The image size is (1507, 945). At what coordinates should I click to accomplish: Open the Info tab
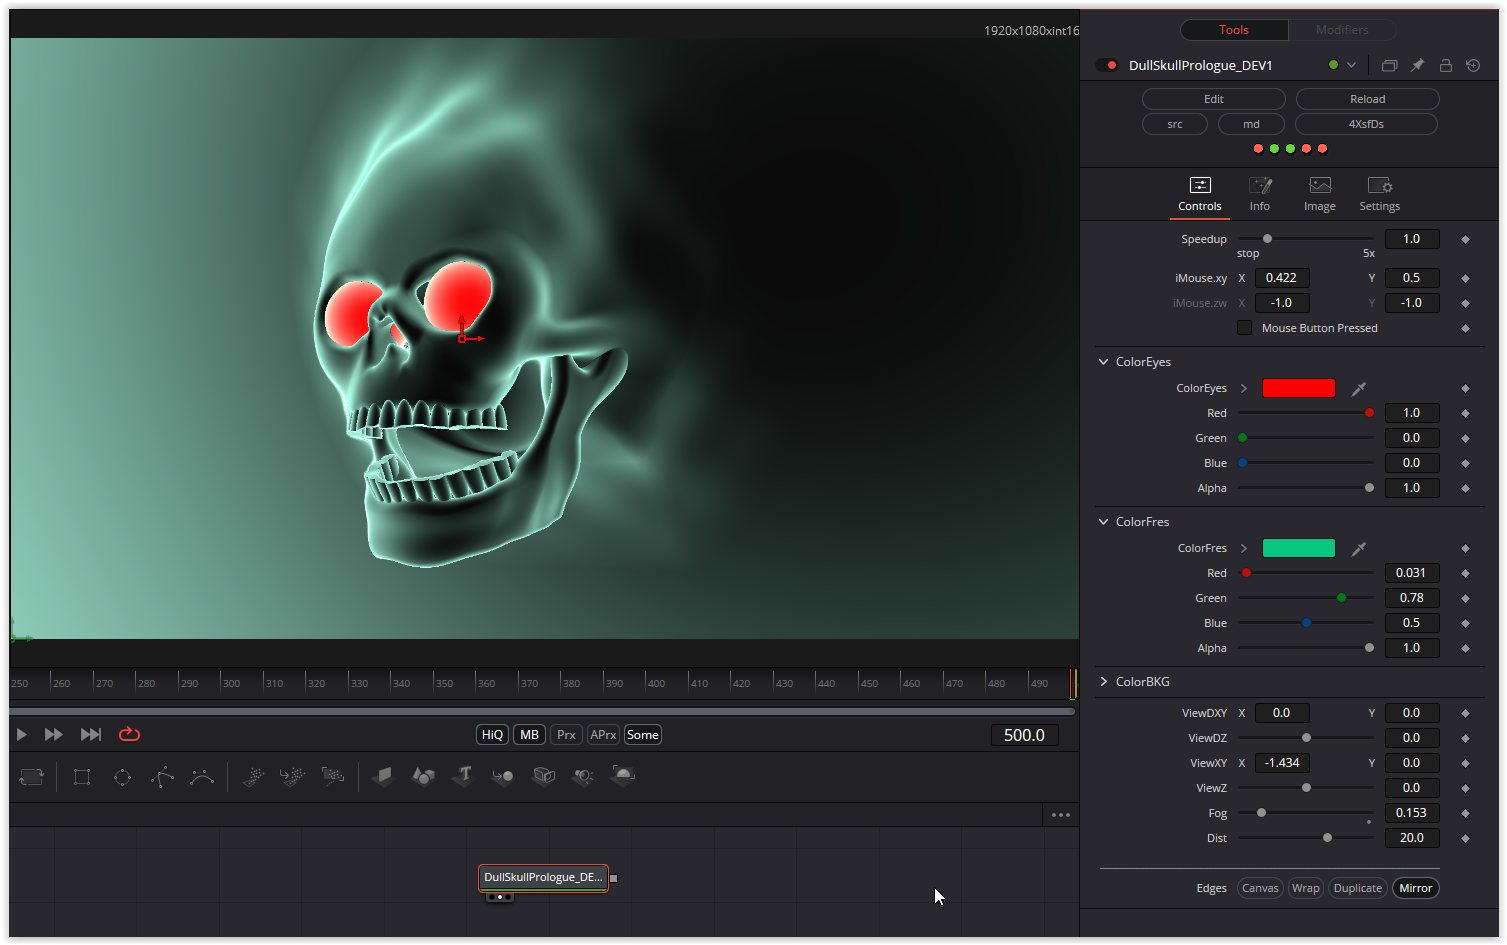tap(1260, 195)
